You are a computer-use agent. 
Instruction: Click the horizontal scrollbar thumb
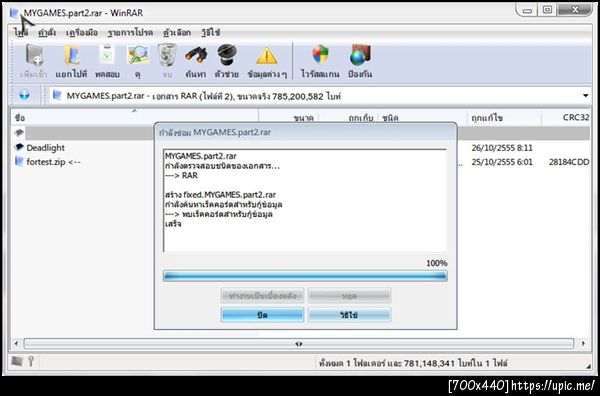tap(298, 344)
